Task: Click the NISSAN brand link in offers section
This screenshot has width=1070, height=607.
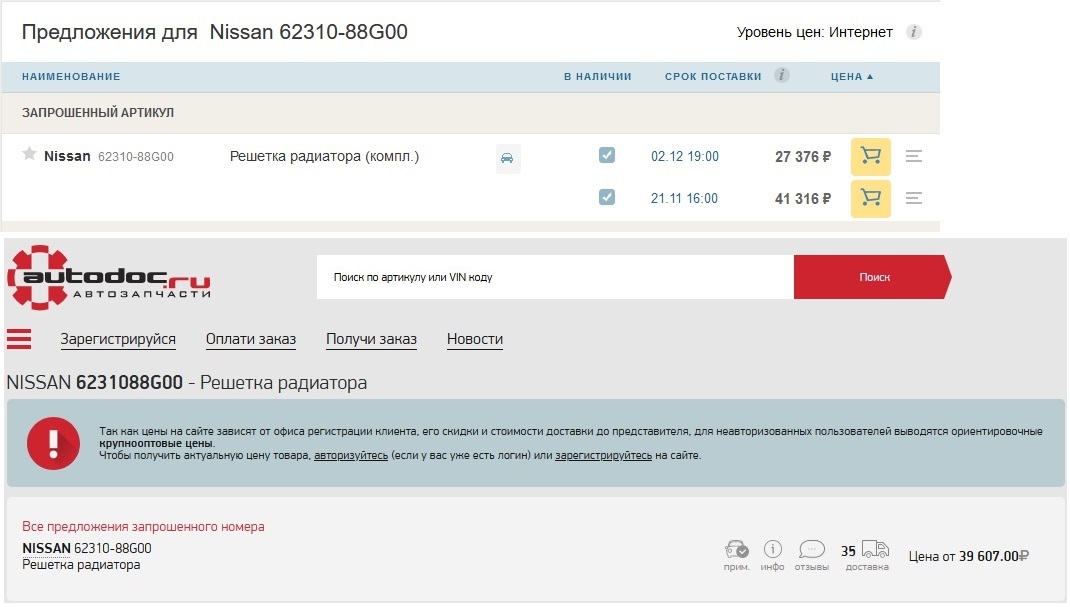Action: [46, 548]
